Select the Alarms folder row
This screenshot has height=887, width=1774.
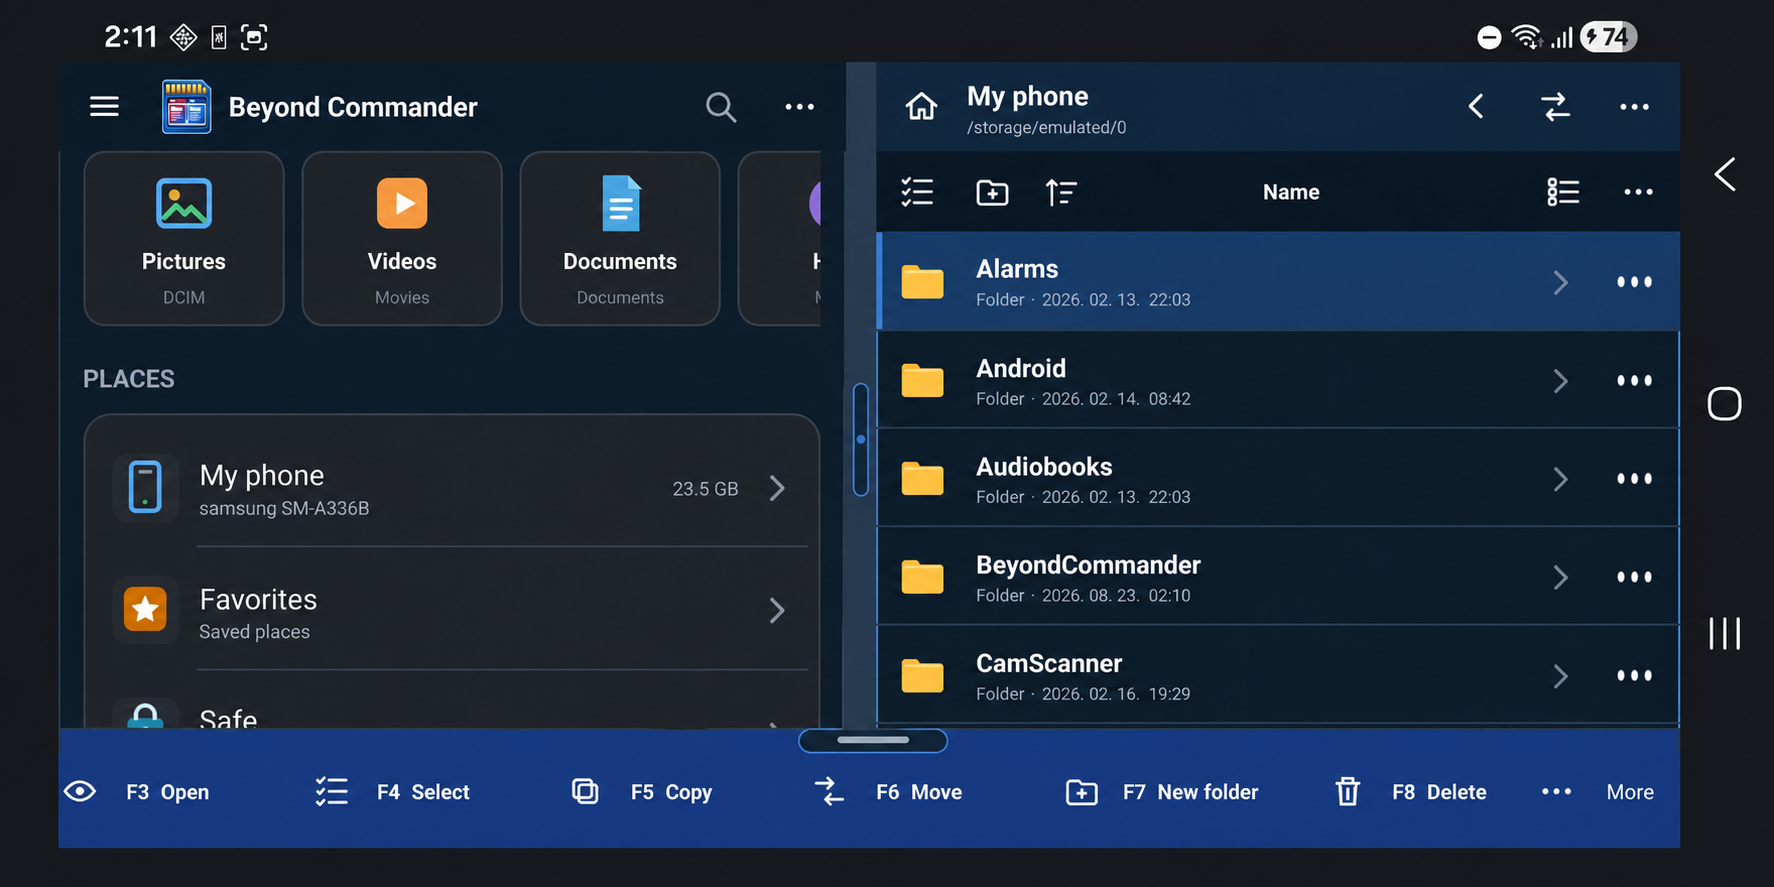(1278, 282)
